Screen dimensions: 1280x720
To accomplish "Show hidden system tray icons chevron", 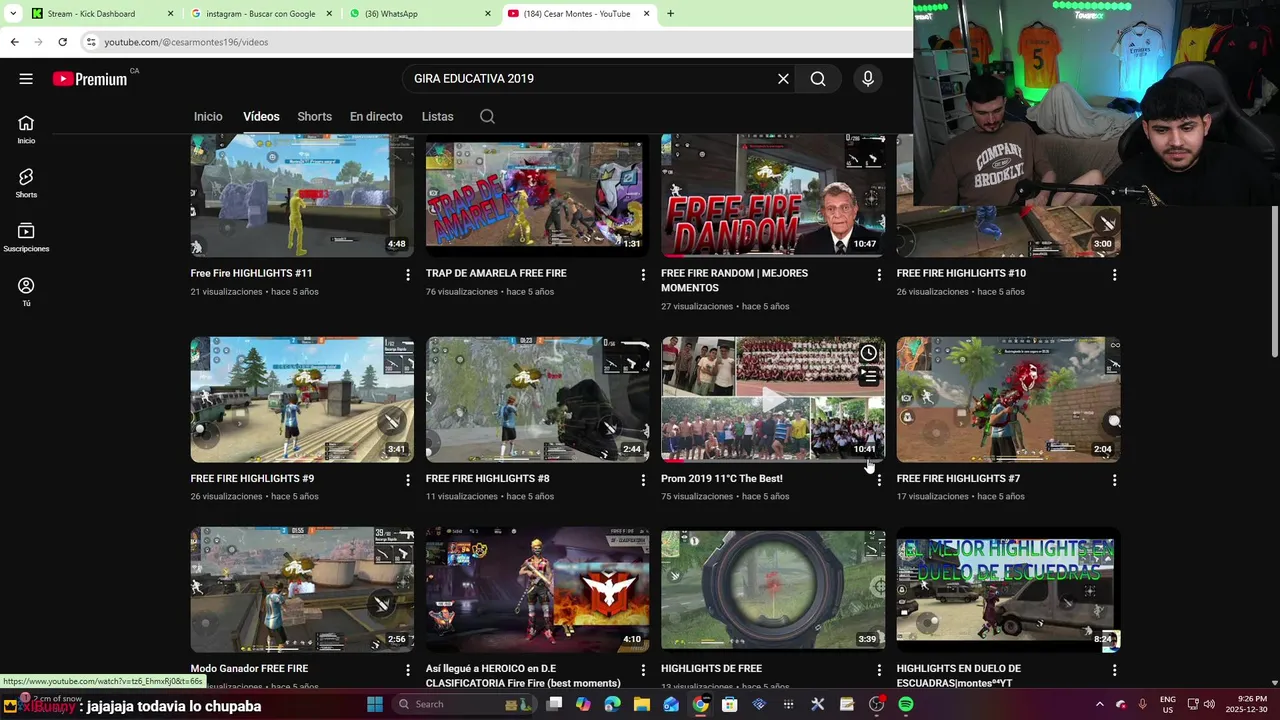I will pyautogui.click(x=1099, y=704).
